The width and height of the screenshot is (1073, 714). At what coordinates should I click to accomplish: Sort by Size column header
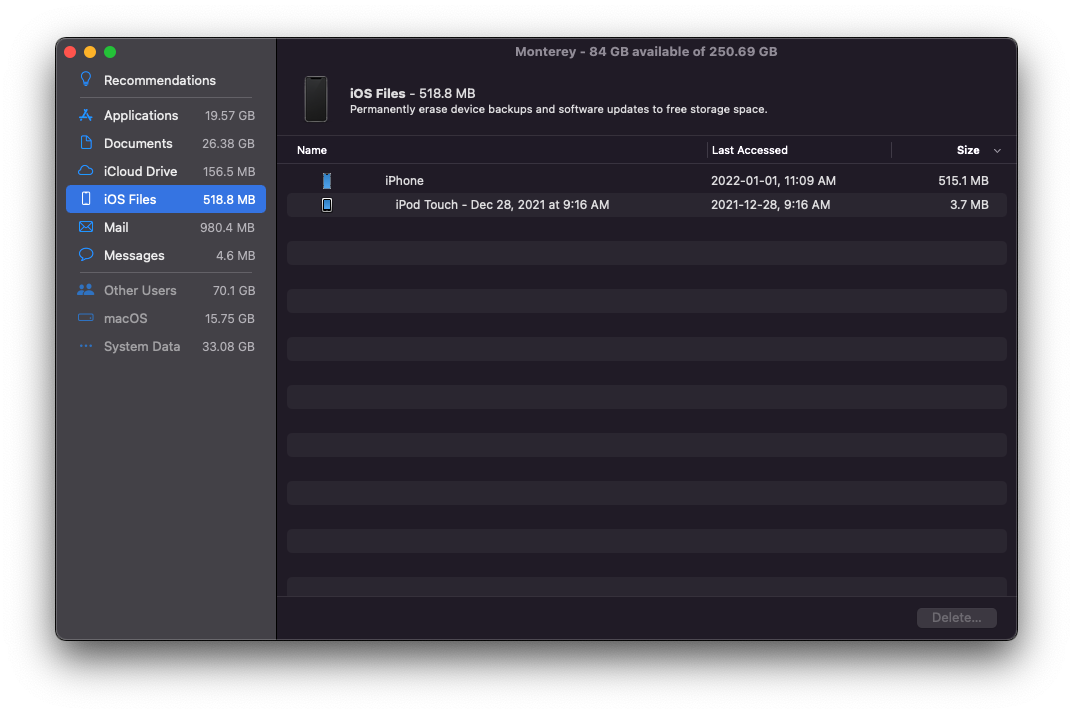968,150
